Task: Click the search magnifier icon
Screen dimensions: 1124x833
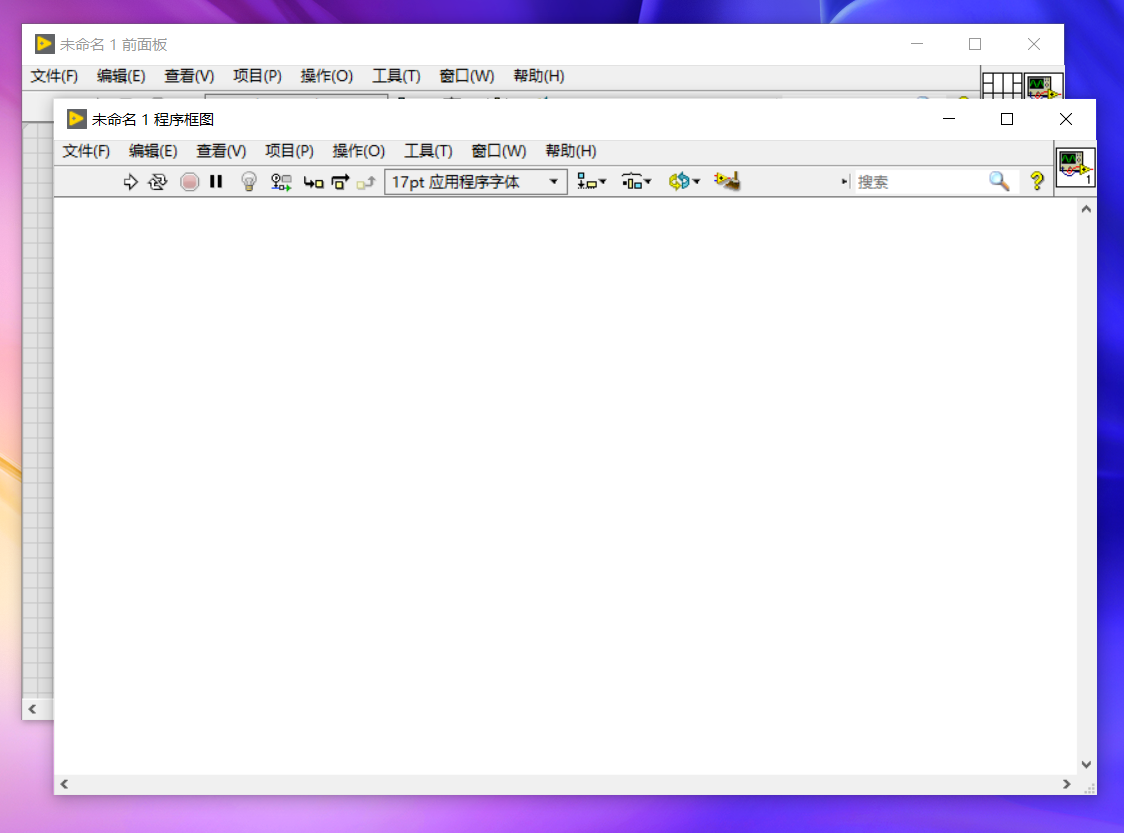Action: [999, 182]
